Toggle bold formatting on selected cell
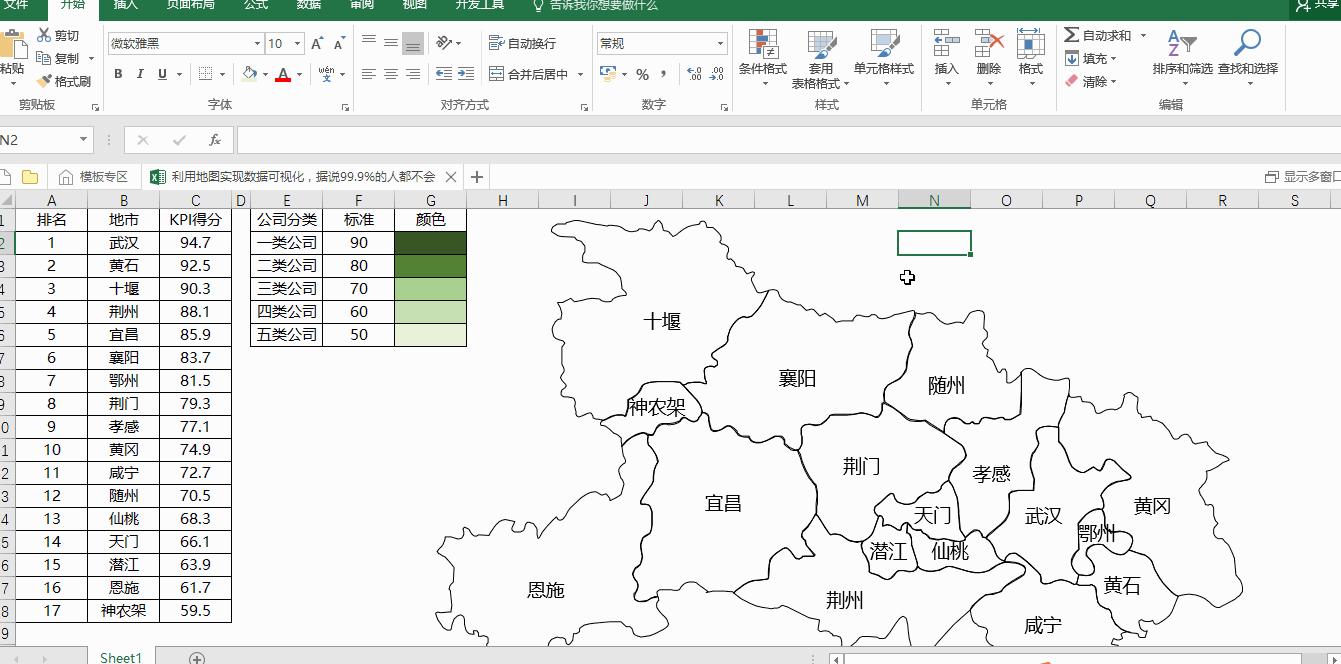 pyautogui.click(x=117, y=74)
